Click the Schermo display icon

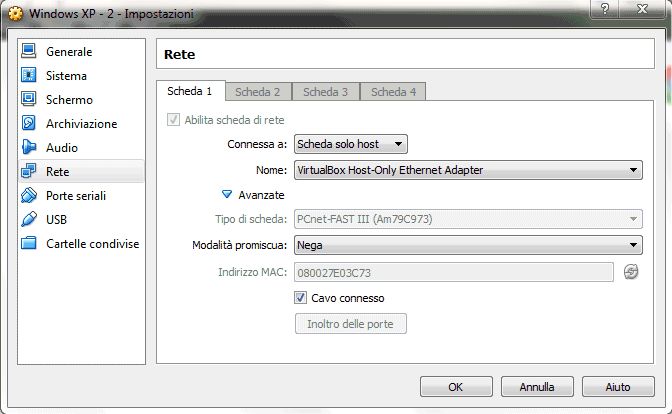[x=29, y=99]
